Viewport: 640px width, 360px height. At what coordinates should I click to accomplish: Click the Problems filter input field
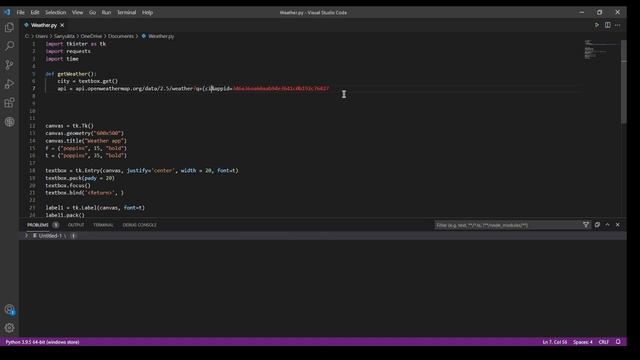(508, 225)
